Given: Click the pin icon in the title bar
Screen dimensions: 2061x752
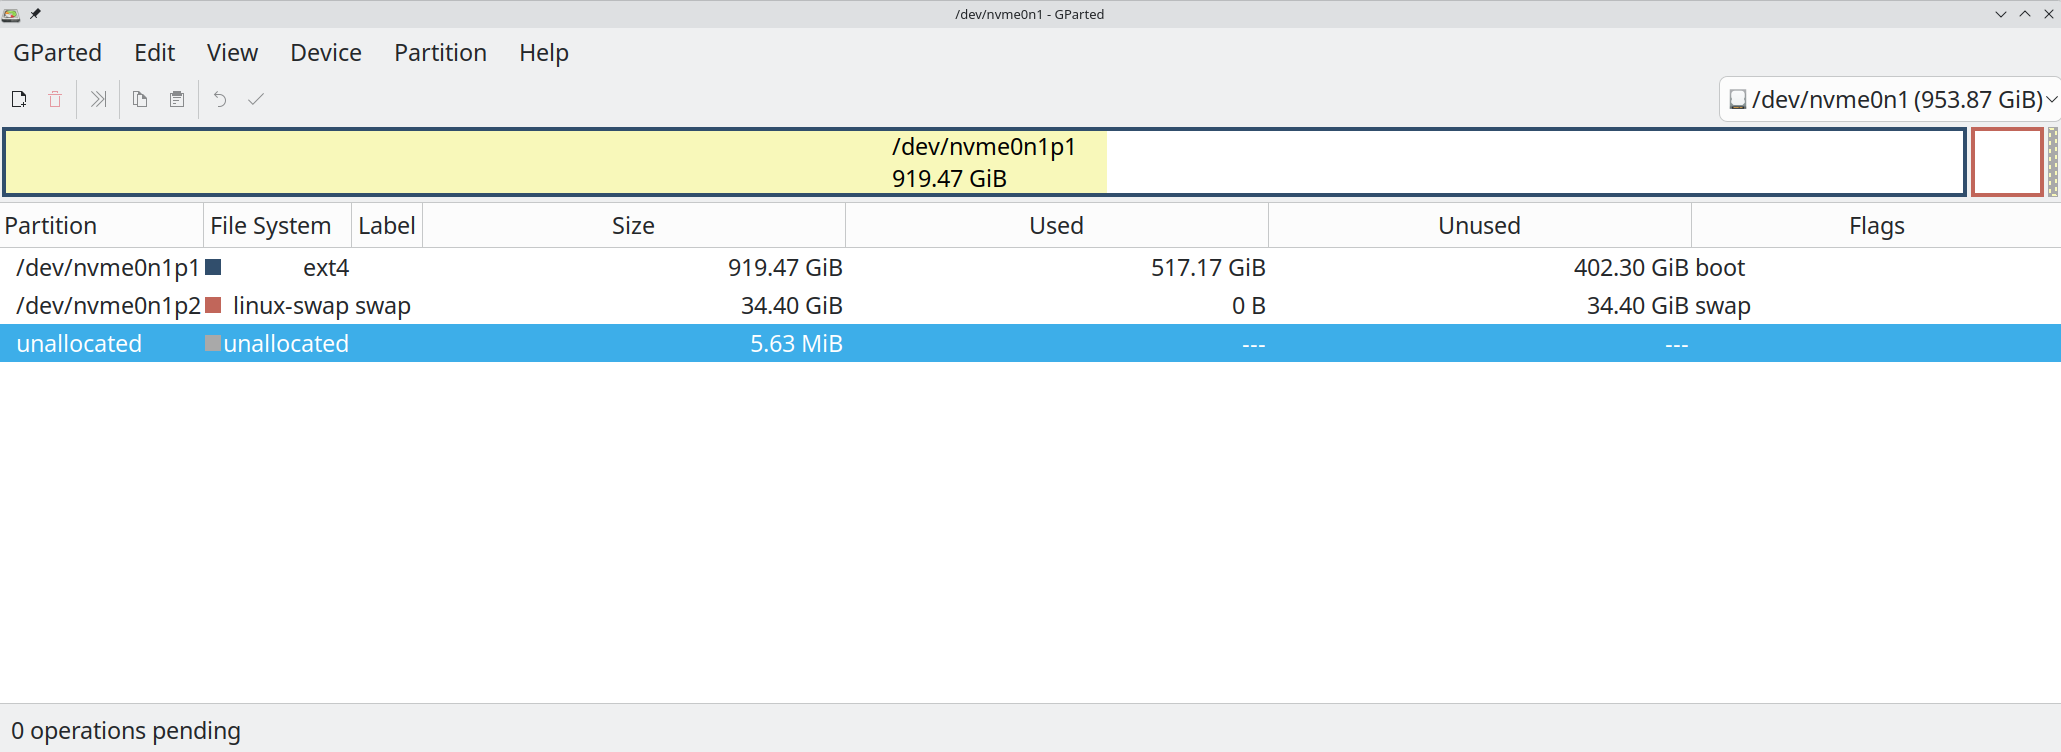Looking at the screenshot, I should [35, 14].
